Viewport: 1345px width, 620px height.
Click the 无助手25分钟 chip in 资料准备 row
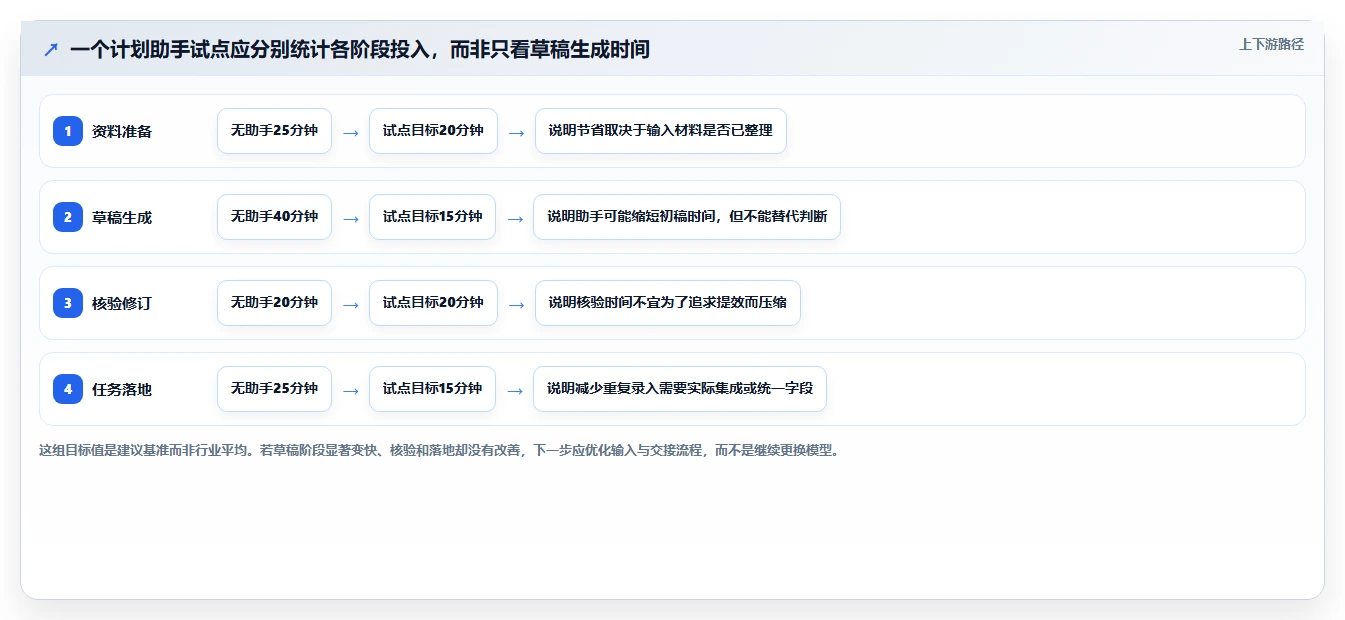[x=274, y=131]
